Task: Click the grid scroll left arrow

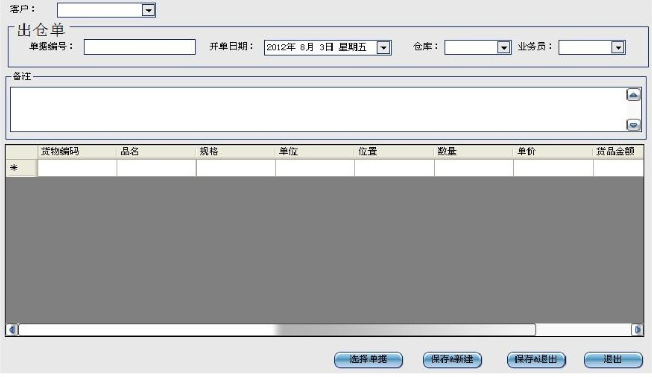Action: point(12,330)
